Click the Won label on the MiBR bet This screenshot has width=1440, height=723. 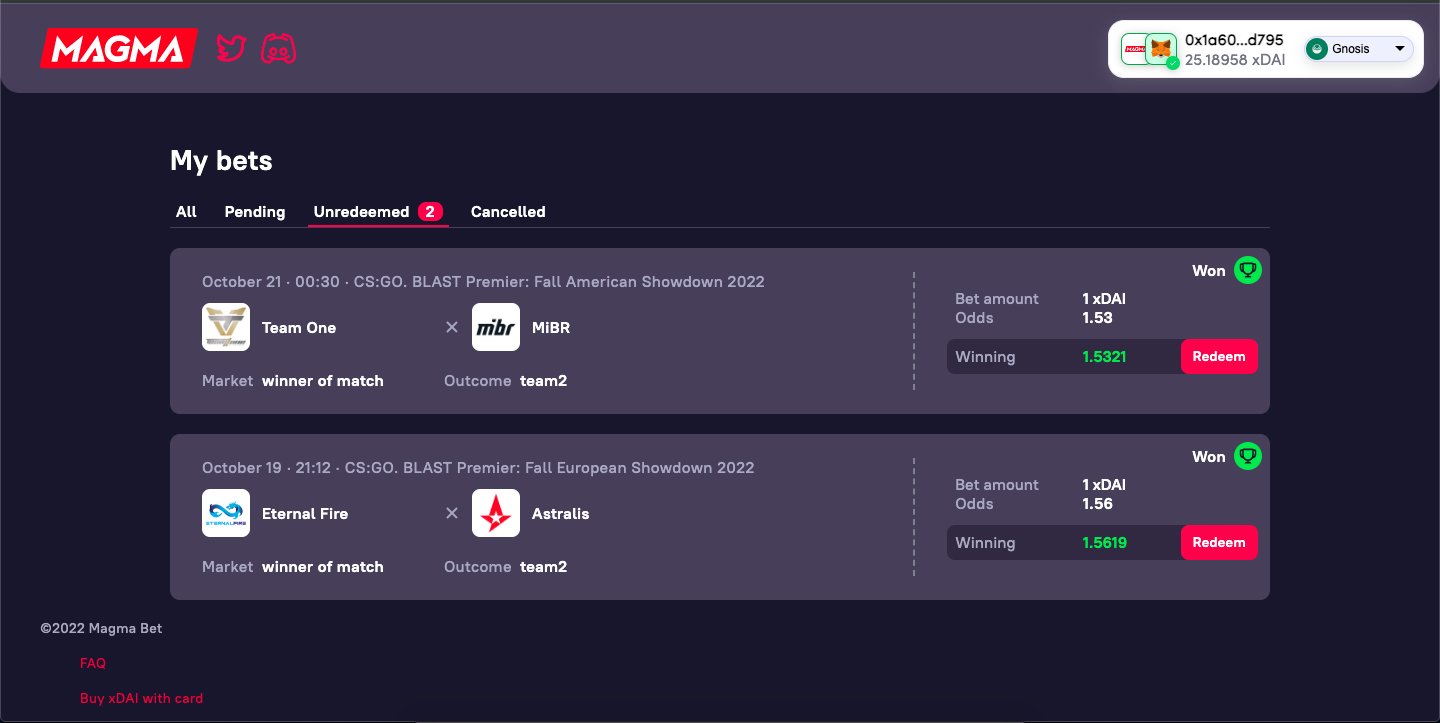pyautogui.click(x=1209, y=271)
